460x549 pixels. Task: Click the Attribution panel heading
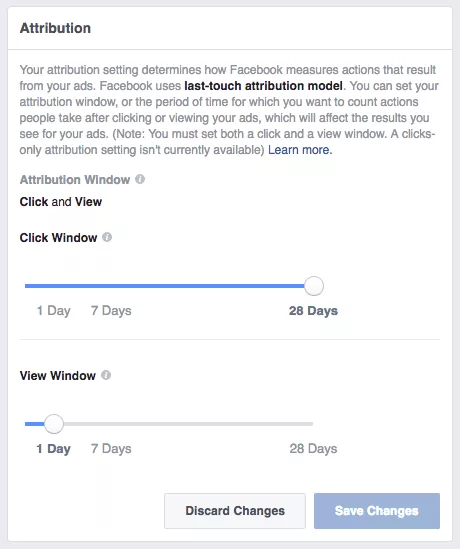55,28
